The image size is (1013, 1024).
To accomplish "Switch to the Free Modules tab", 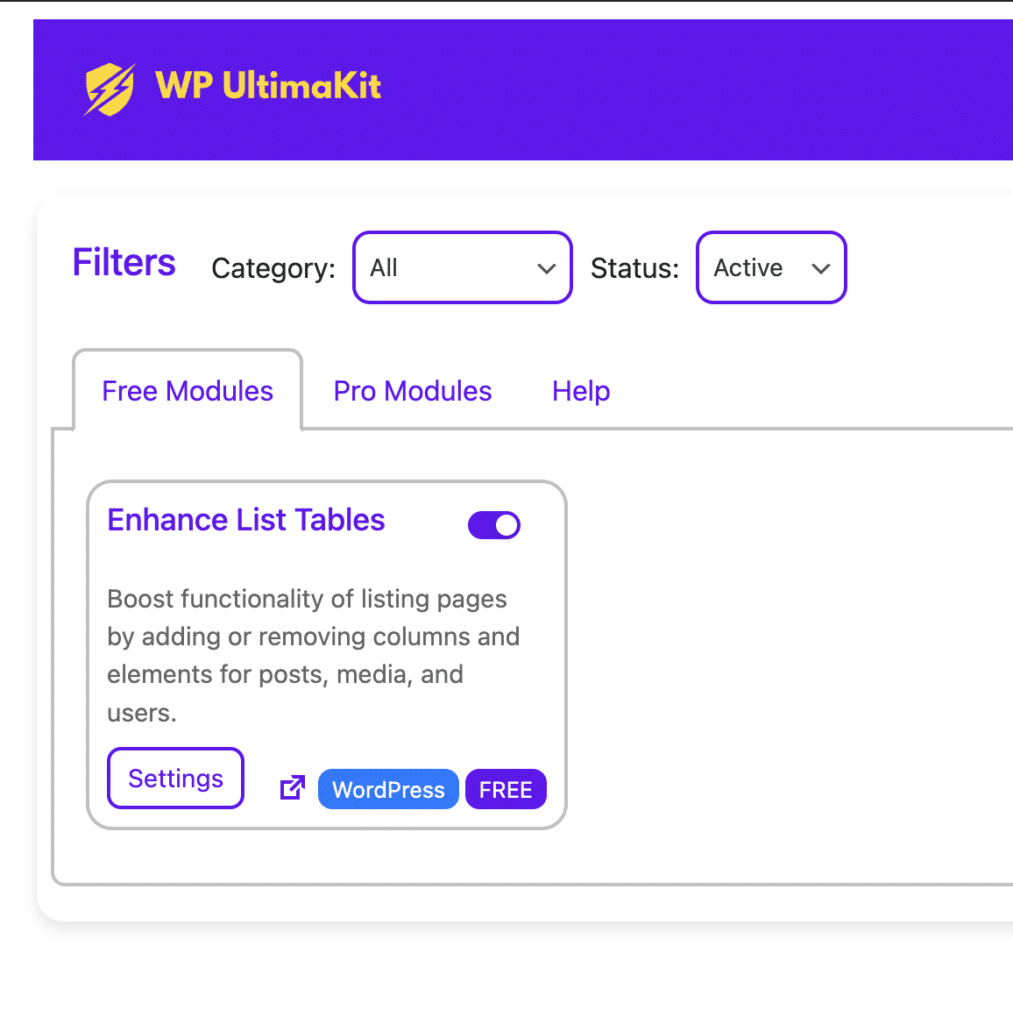I will 187,391.
